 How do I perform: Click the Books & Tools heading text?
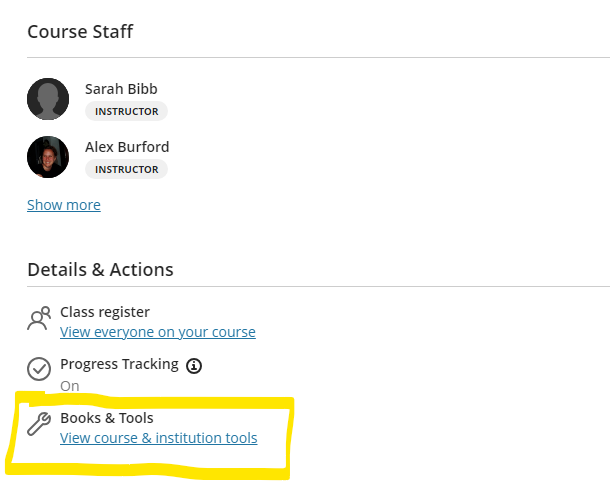coord(106,418)
